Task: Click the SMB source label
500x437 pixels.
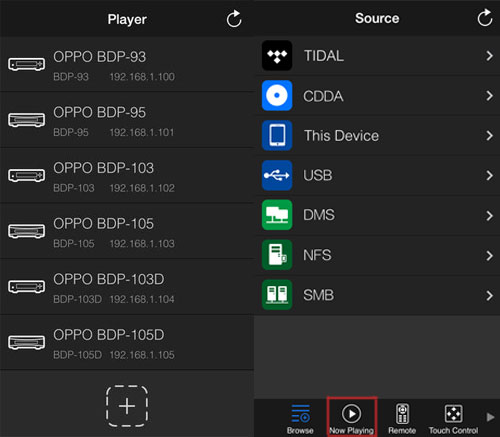Action: pos(318,295)
